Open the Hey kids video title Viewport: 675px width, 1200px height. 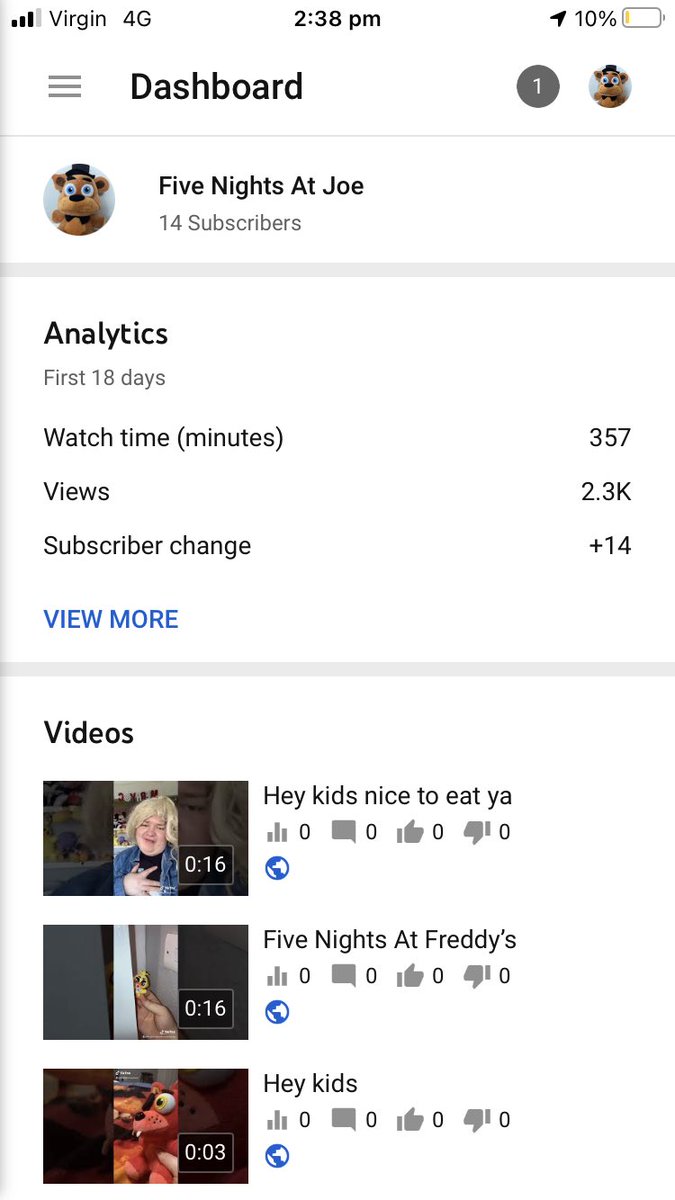pyautogui.click(x=310, y=1084)
